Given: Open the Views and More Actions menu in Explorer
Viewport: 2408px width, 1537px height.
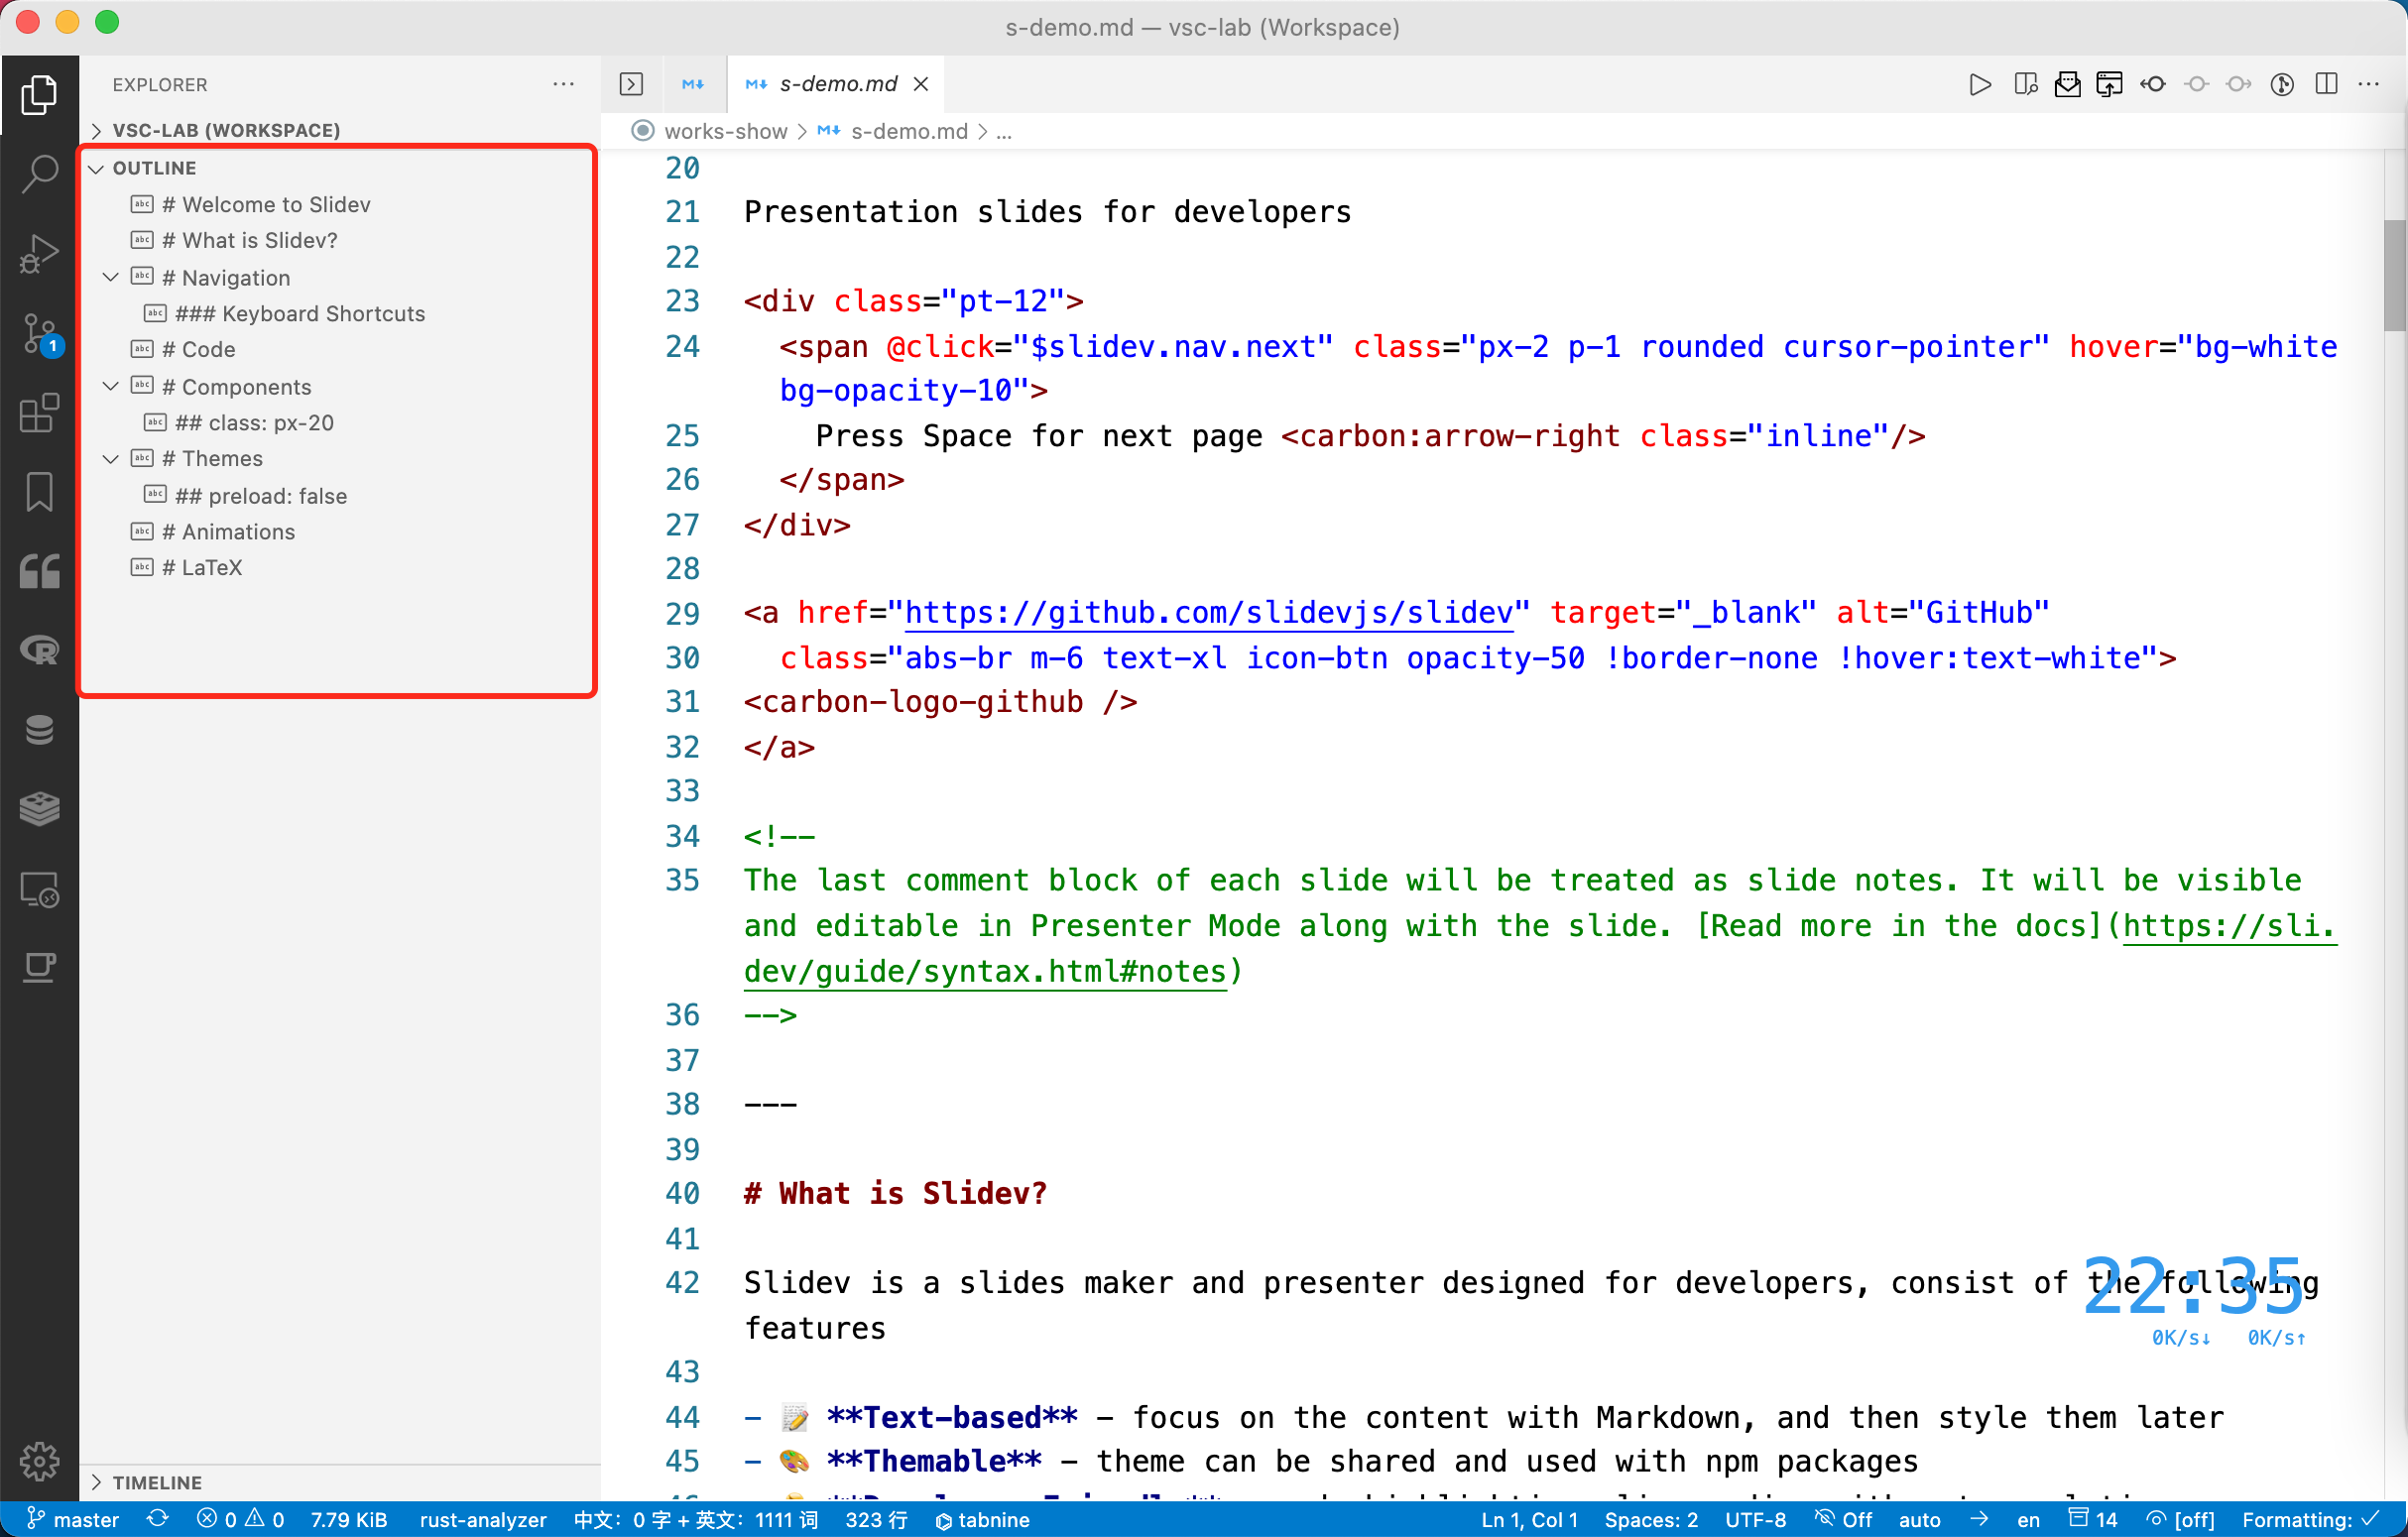Looking at the screenshot, I should (x=564, y=84).
